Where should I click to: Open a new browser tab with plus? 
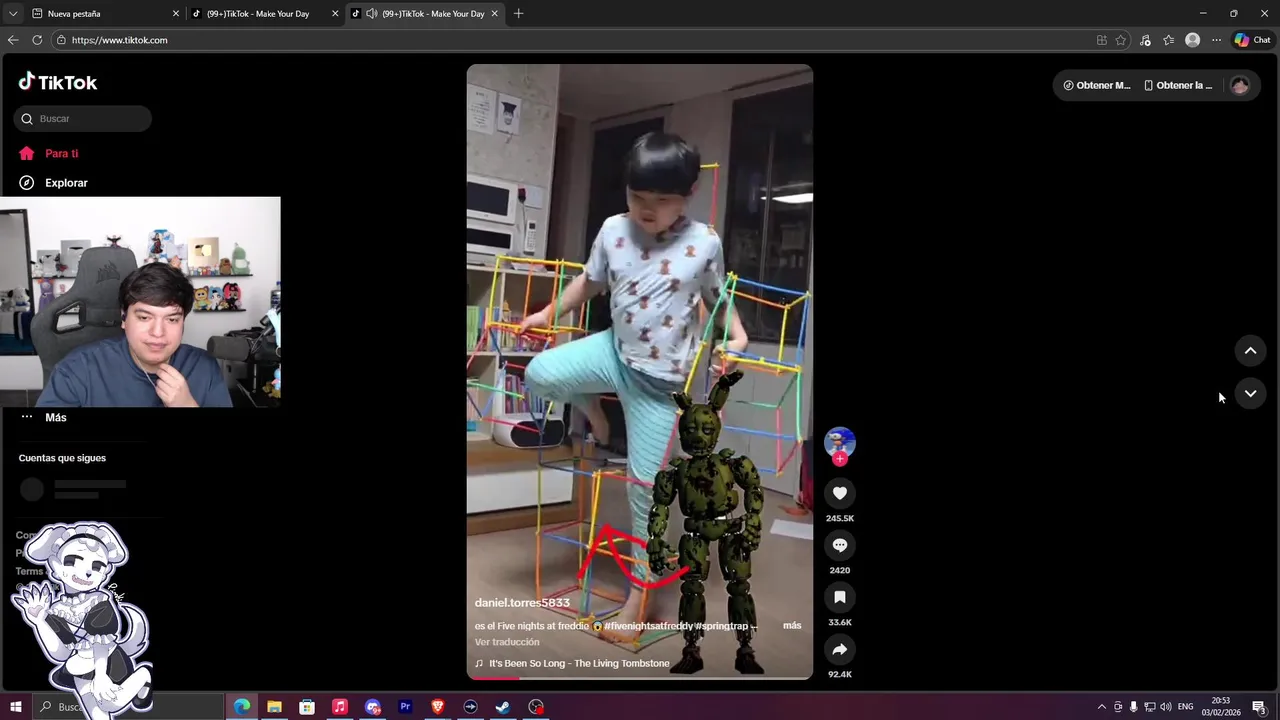[518, 14]
